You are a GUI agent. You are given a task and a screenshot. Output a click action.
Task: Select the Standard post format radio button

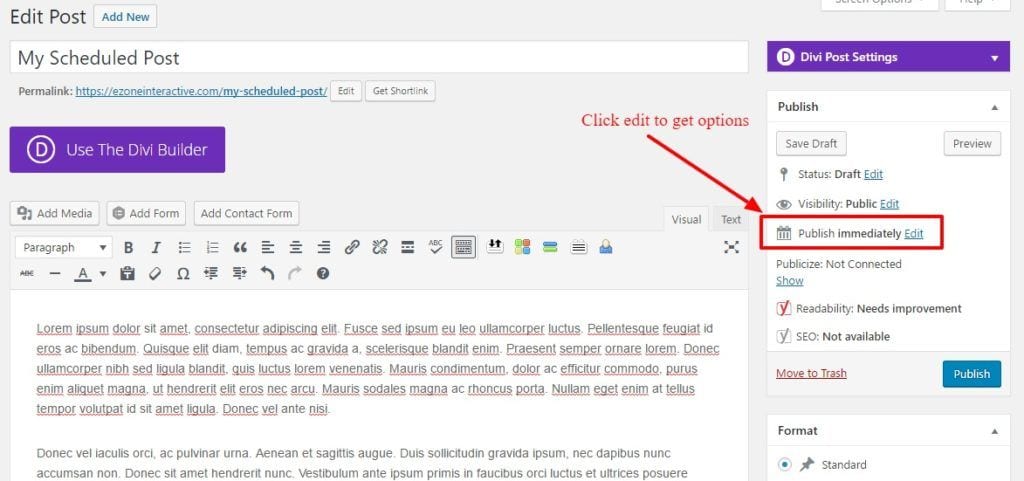tap(784, 465)
